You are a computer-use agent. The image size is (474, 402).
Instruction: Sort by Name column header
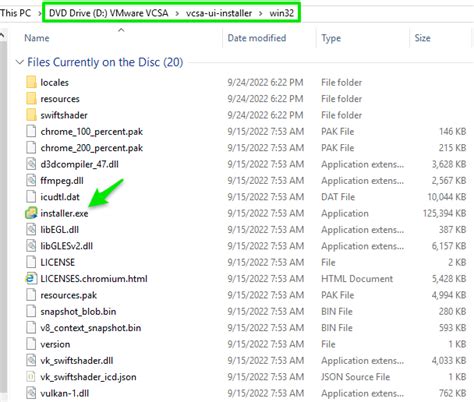coord(37,38)
